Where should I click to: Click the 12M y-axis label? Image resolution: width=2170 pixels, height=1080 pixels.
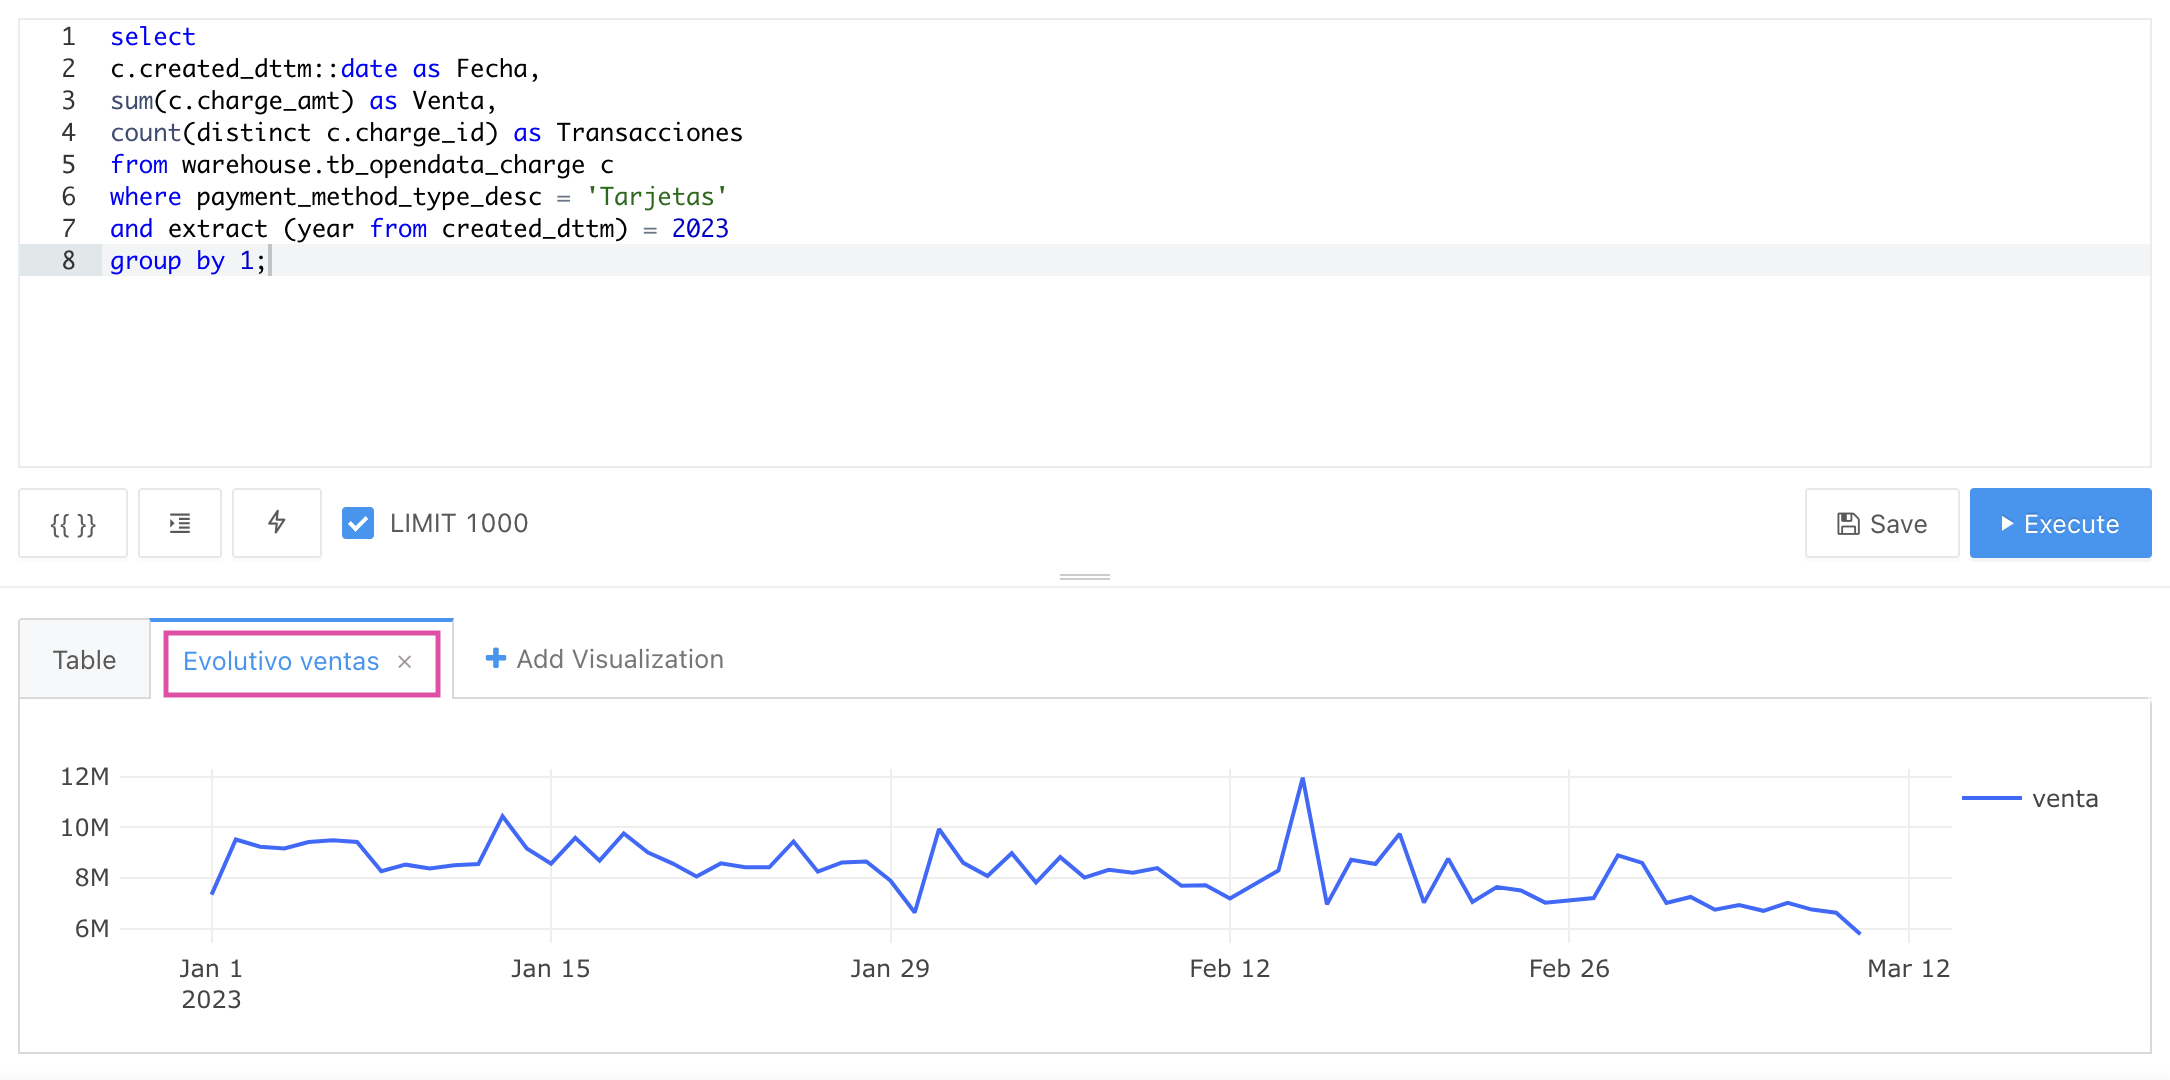click(84, 776)
